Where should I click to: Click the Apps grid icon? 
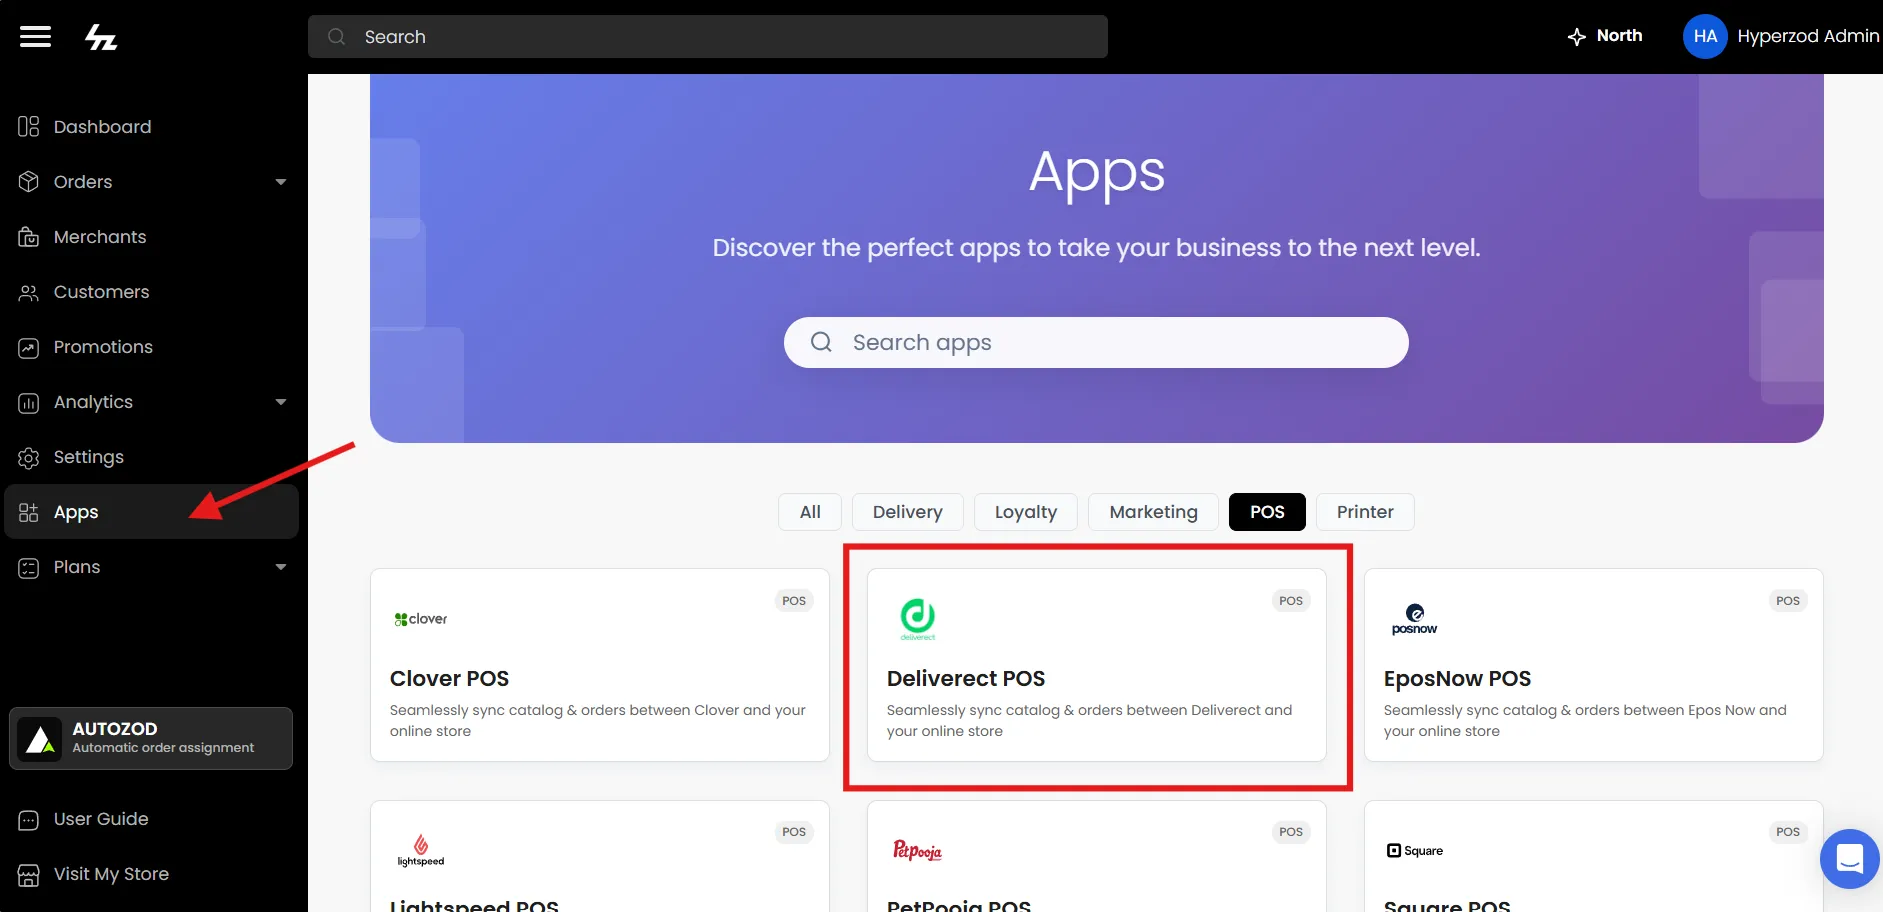tap(29, 512)
